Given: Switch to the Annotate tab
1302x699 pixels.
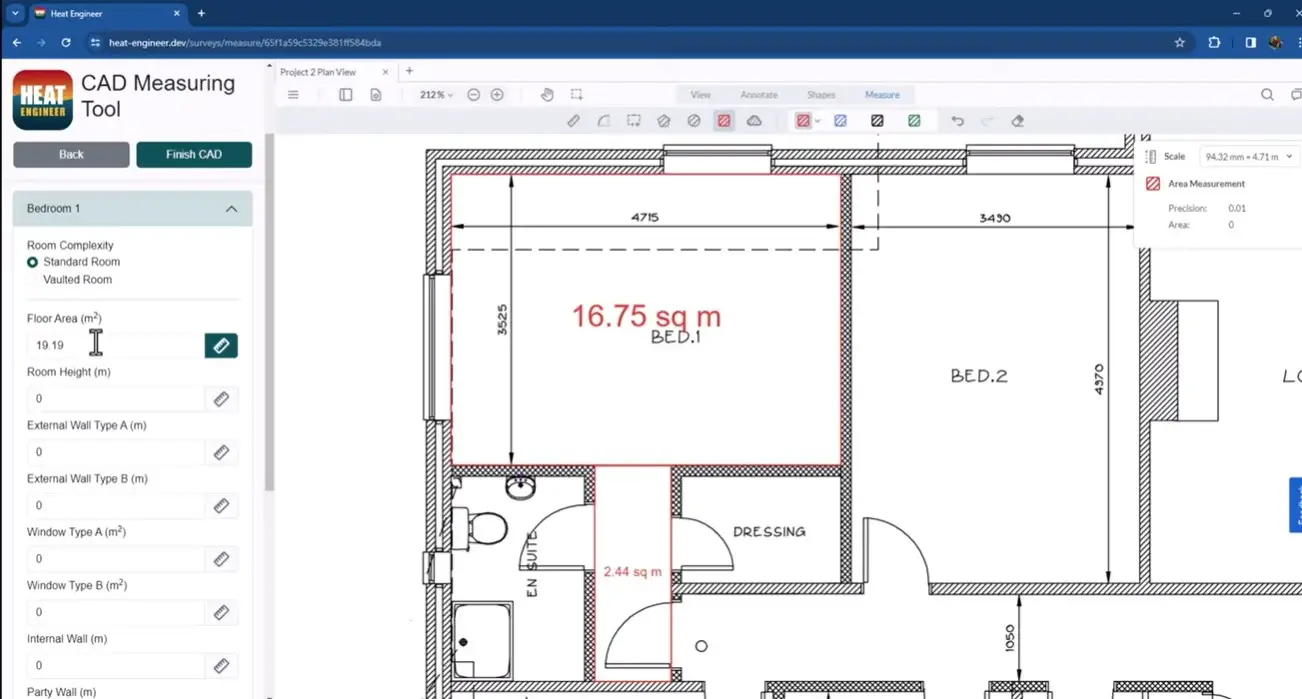Looking at the screenshot, I should [759, 95].
